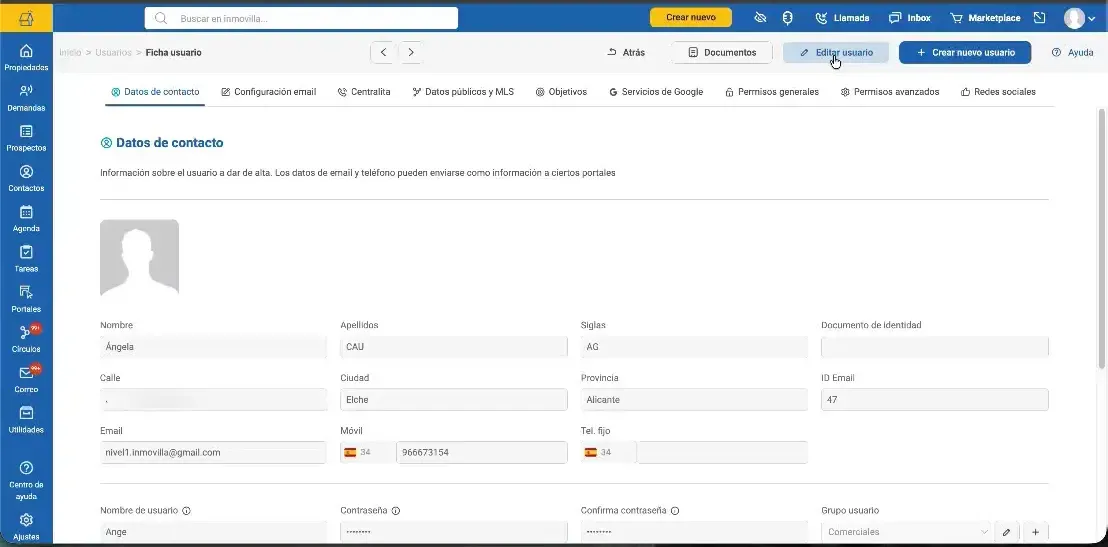Click the plus icon next to Grupo usuario
Screen dimensions: 1108x547
[x=1036, y=531]
